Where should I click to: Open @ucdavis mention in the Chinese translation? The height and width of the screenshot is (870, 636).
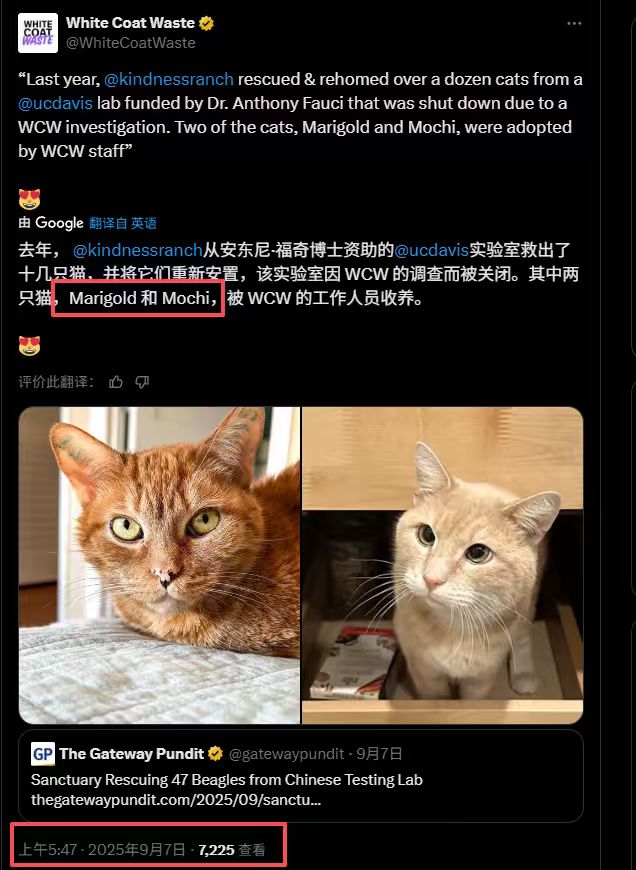click(x=431, y=250)
